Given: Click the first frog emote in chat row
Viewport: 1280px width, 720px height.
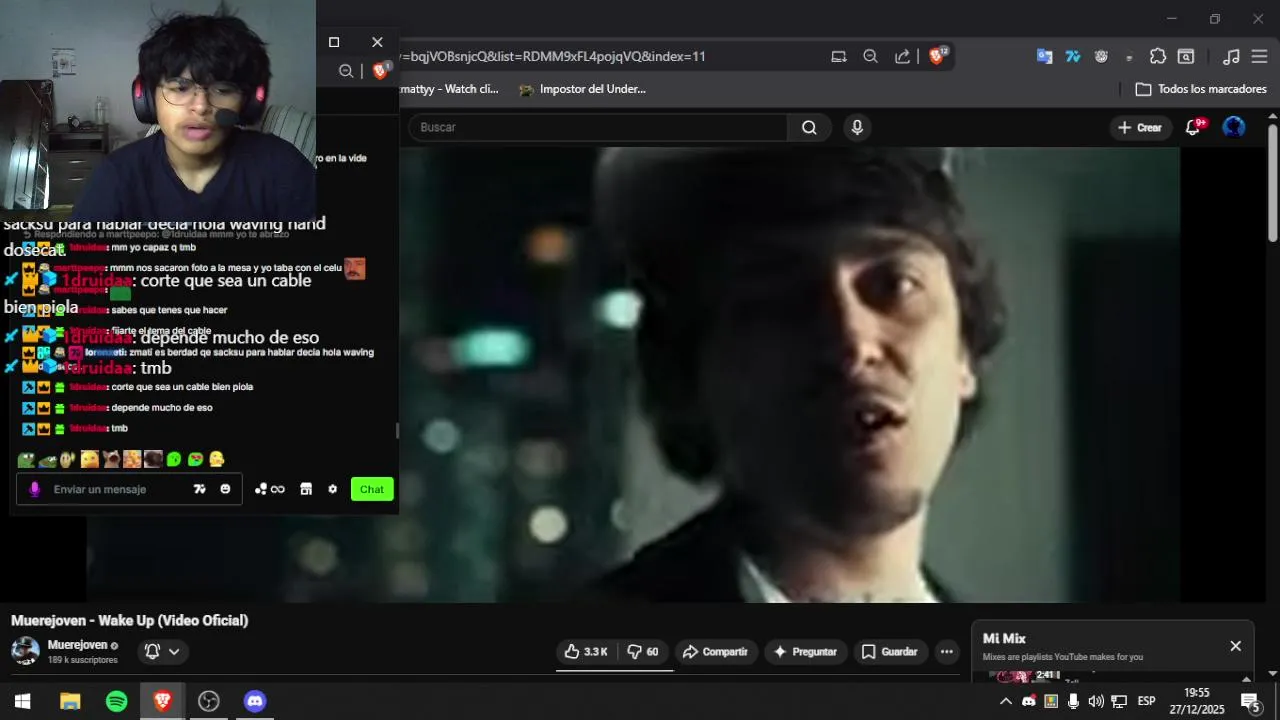Looking at the screenshot, I should [x=25, y=459].
